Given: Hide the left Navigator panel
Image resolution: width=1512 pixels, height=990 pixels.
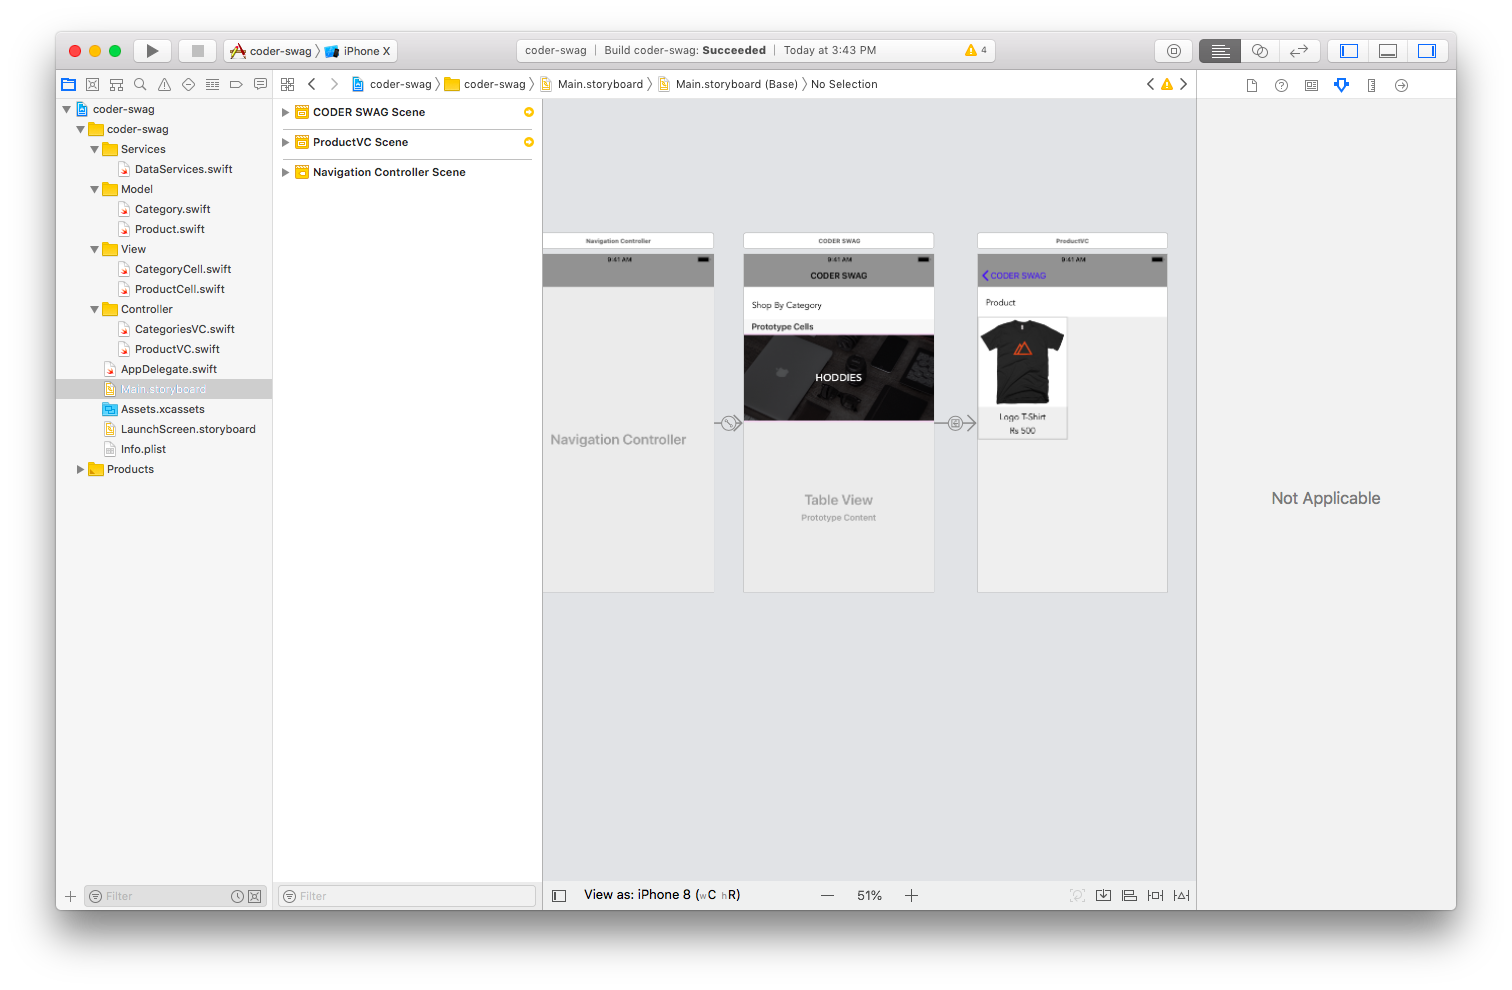Looking at the screenshot, I should tap(1349, 50).
